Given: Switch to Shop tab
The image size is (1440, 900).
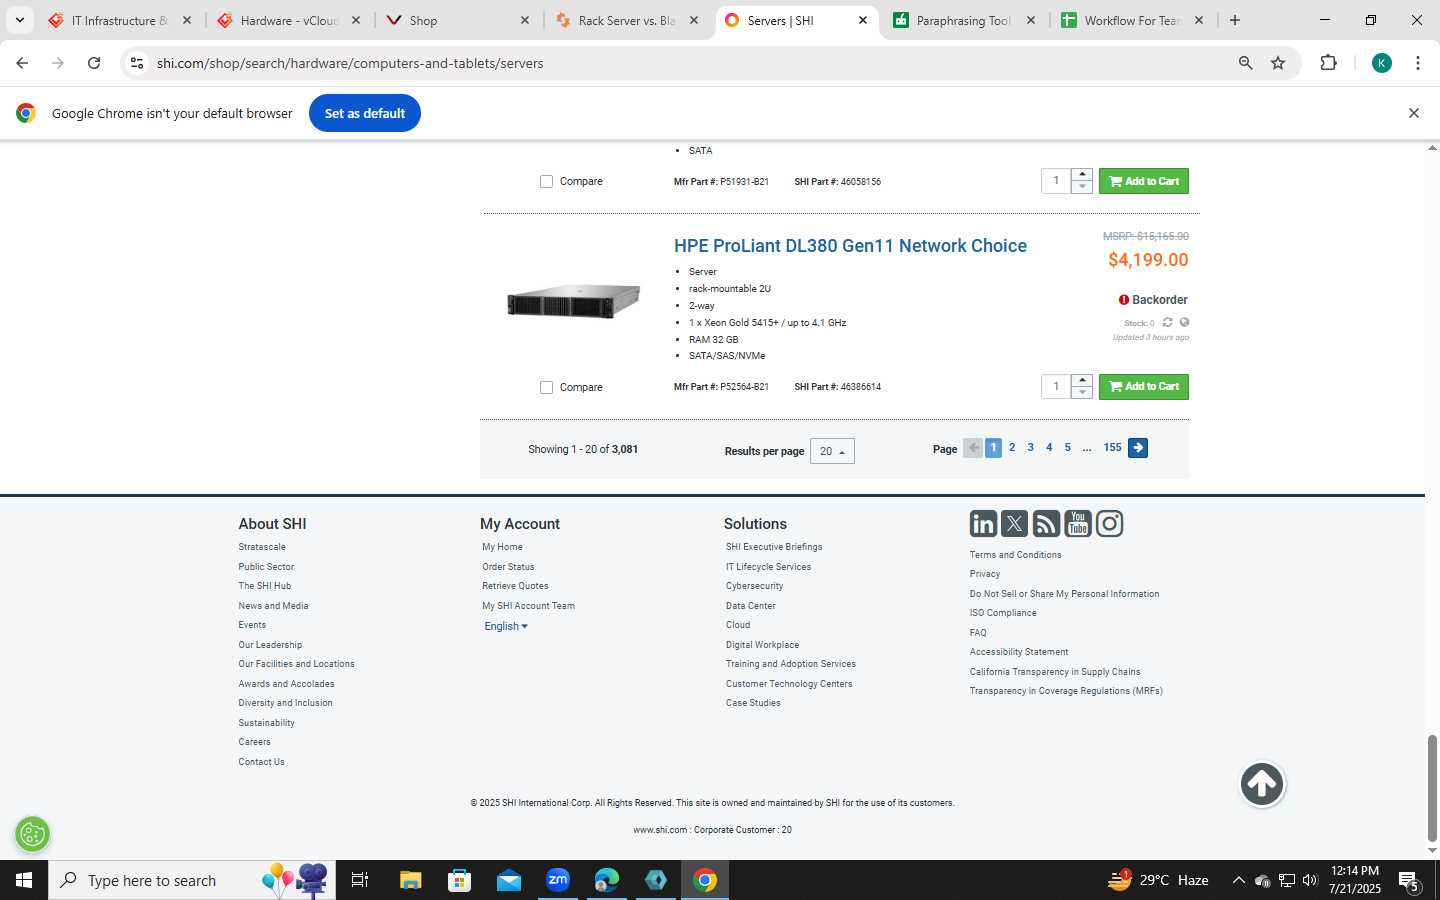Looking at the screenshot, I should [458, 20].
